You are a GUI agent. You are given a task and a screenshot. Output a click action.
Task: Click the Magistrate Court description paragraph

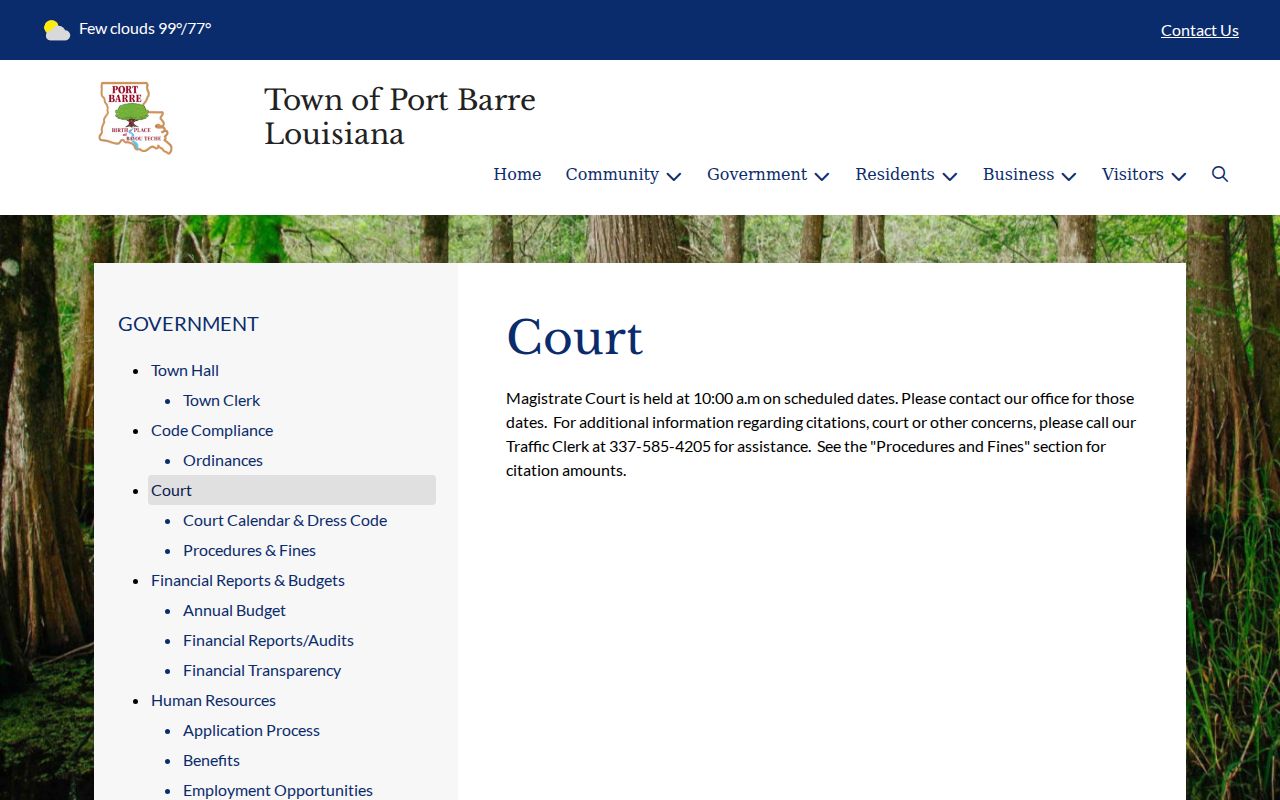(x=821, y=434)
